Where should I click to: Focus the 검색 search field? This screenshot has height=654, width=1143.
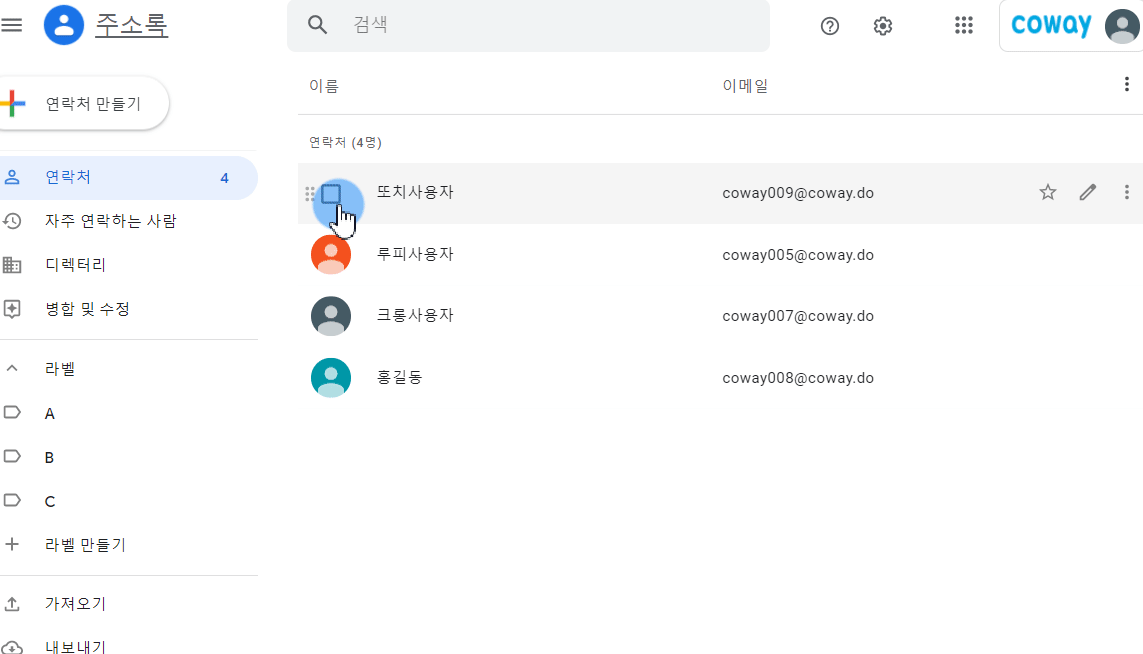(x=528, y=26)
